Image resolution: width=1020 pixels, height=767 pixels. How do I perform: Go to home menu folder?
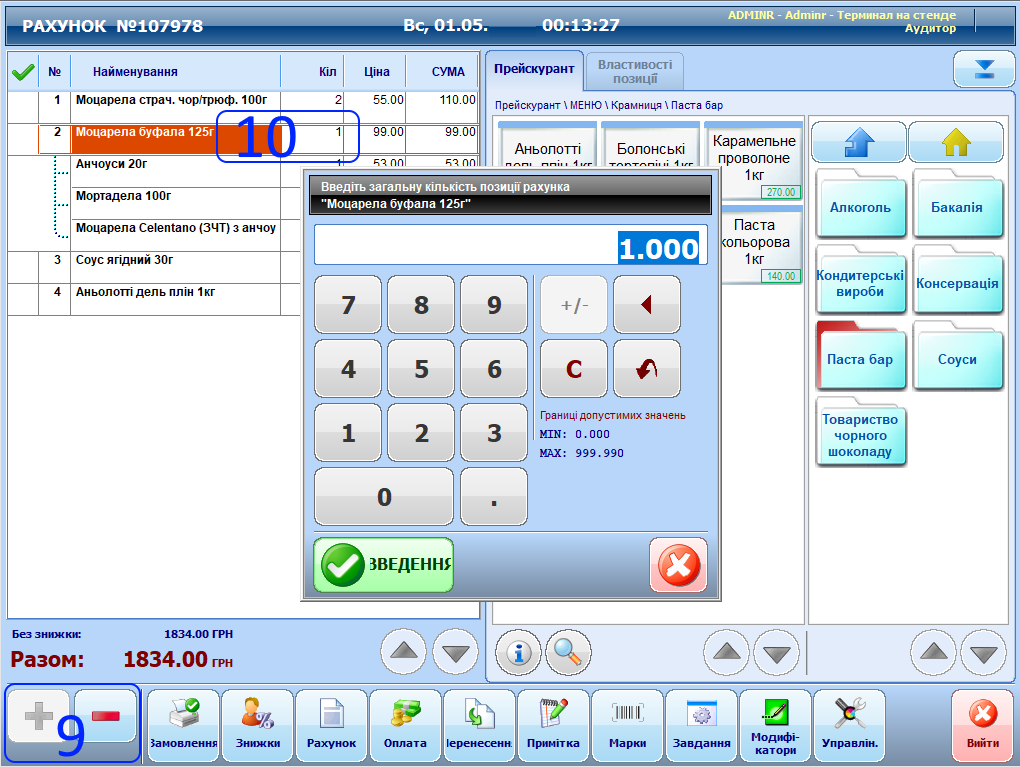tap(956, 142)
